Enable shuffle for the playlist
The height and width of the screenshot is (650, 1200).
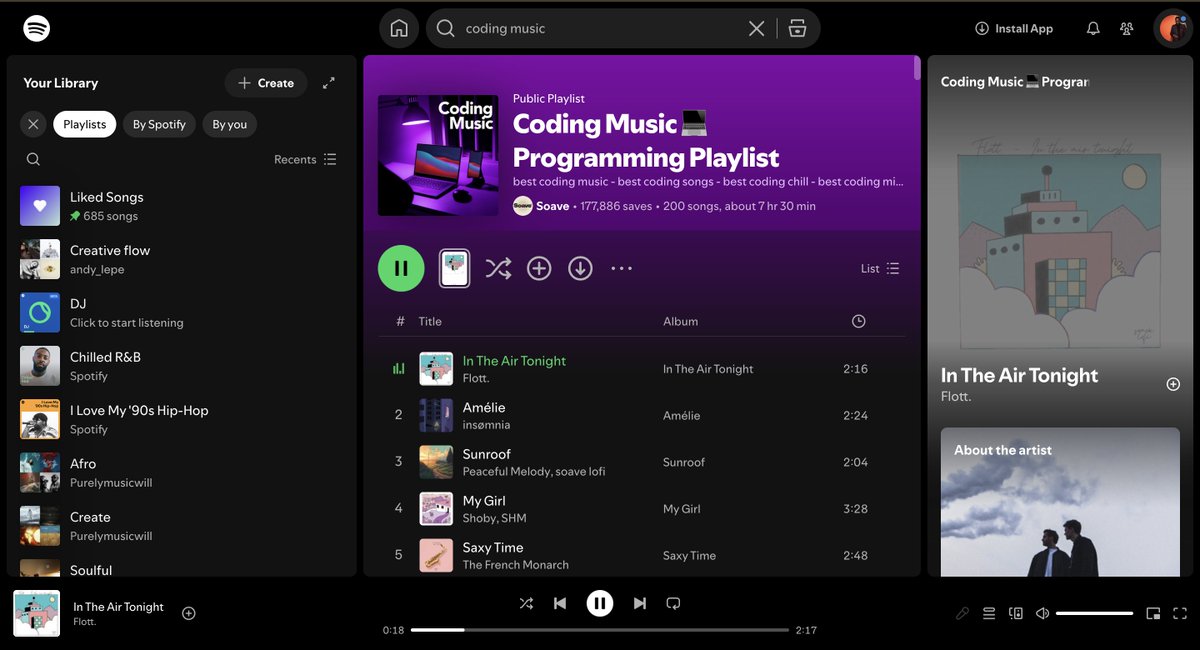(x=498, y=268)
